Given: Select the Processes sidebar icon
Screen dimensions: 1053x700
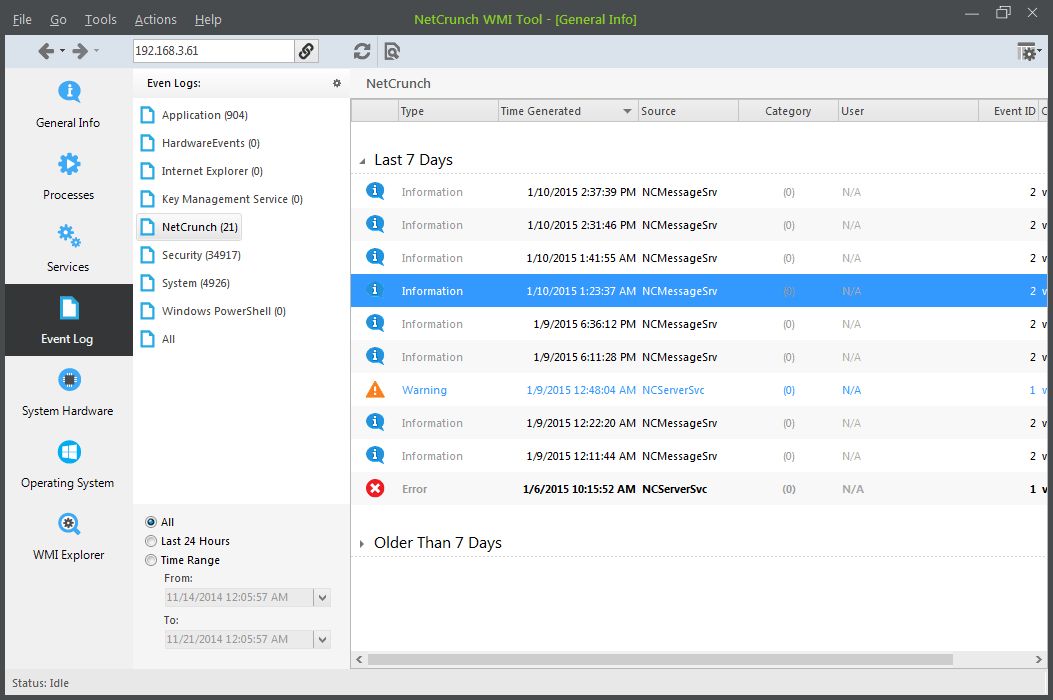Looking at the screenshot, I should pyautogui.click(x=67, y=176).
